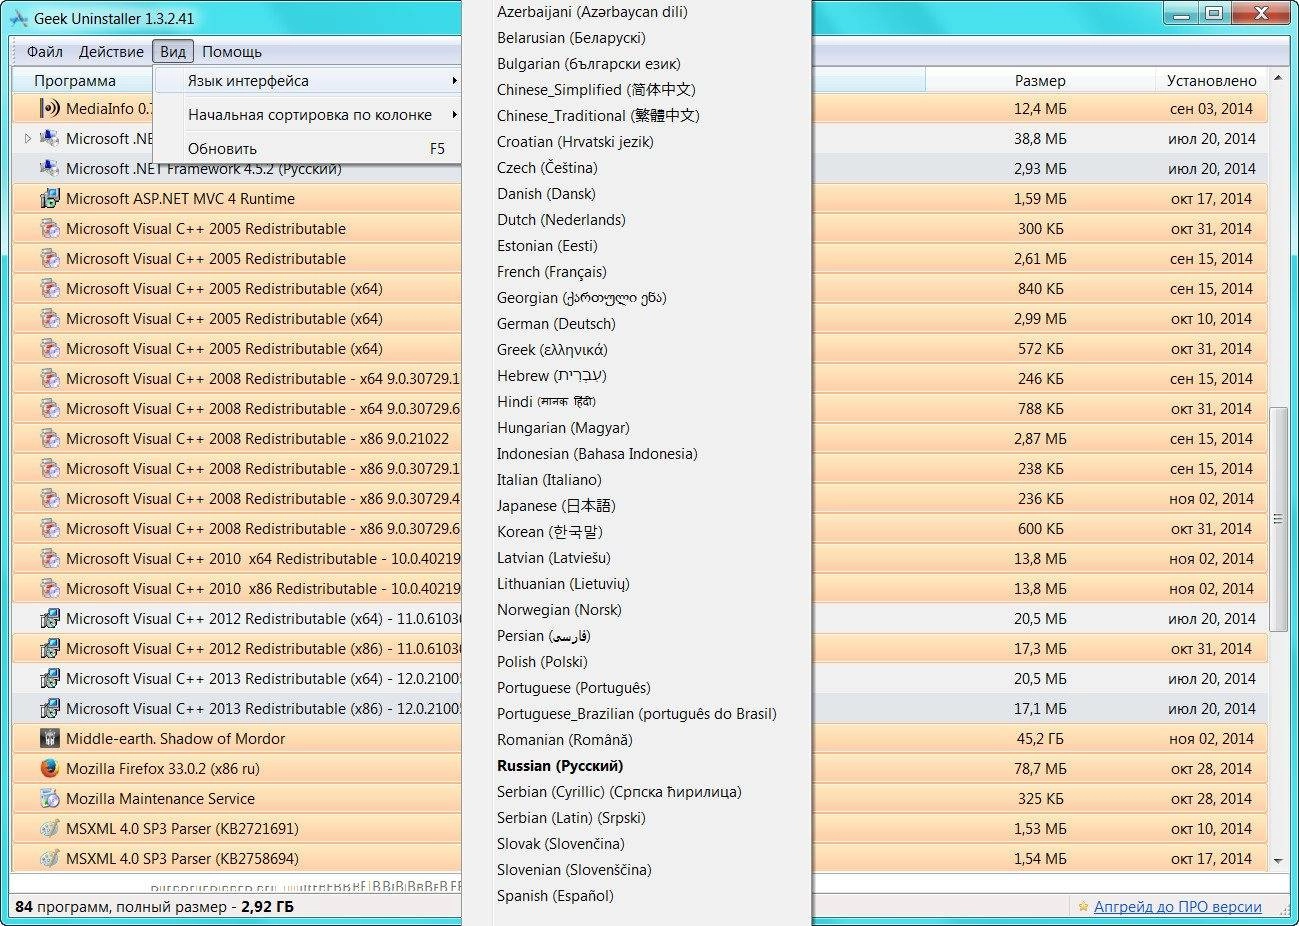Choose Korean from language list
The width and height of the screenshot is (1299, 926).
pos(550,532)
